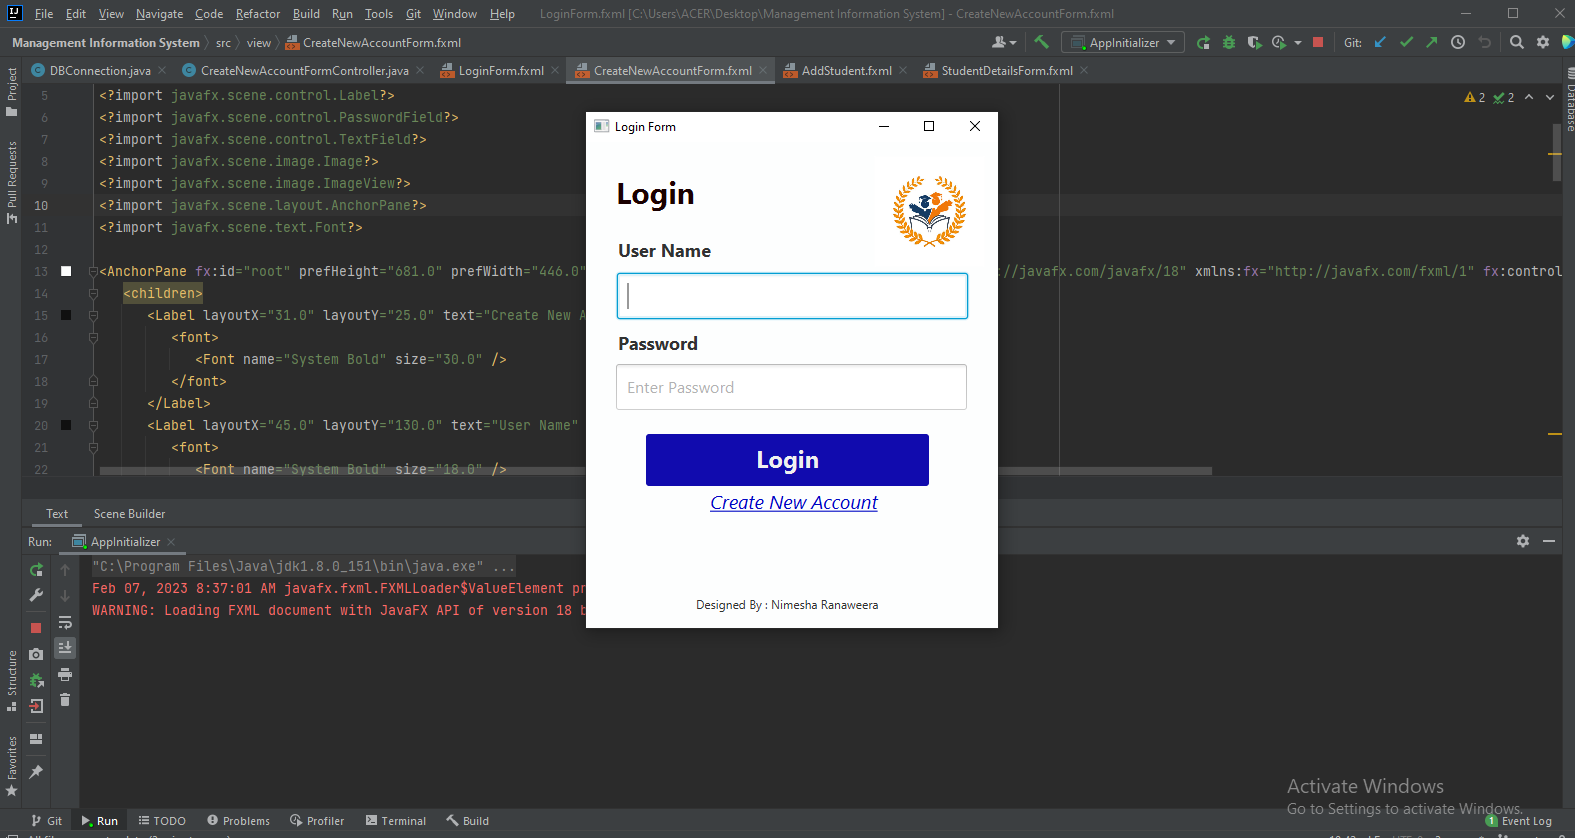Click the Login button in Login Form
The width and height of the screenshot is (1575, 838).
787,460
